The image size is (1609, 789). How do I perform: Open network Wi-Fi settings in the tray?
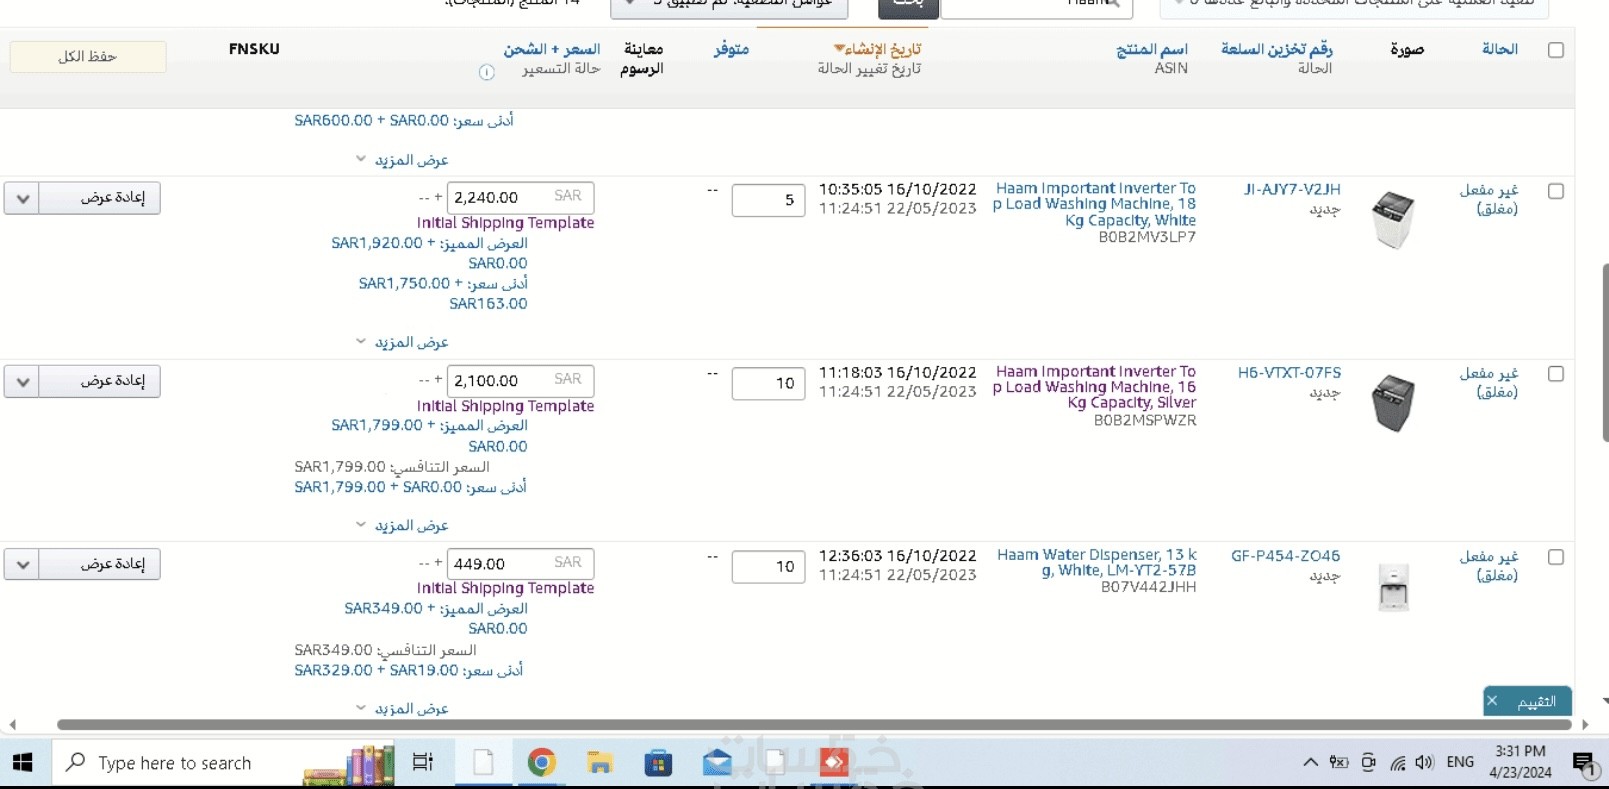click(x=1397, y=763)
